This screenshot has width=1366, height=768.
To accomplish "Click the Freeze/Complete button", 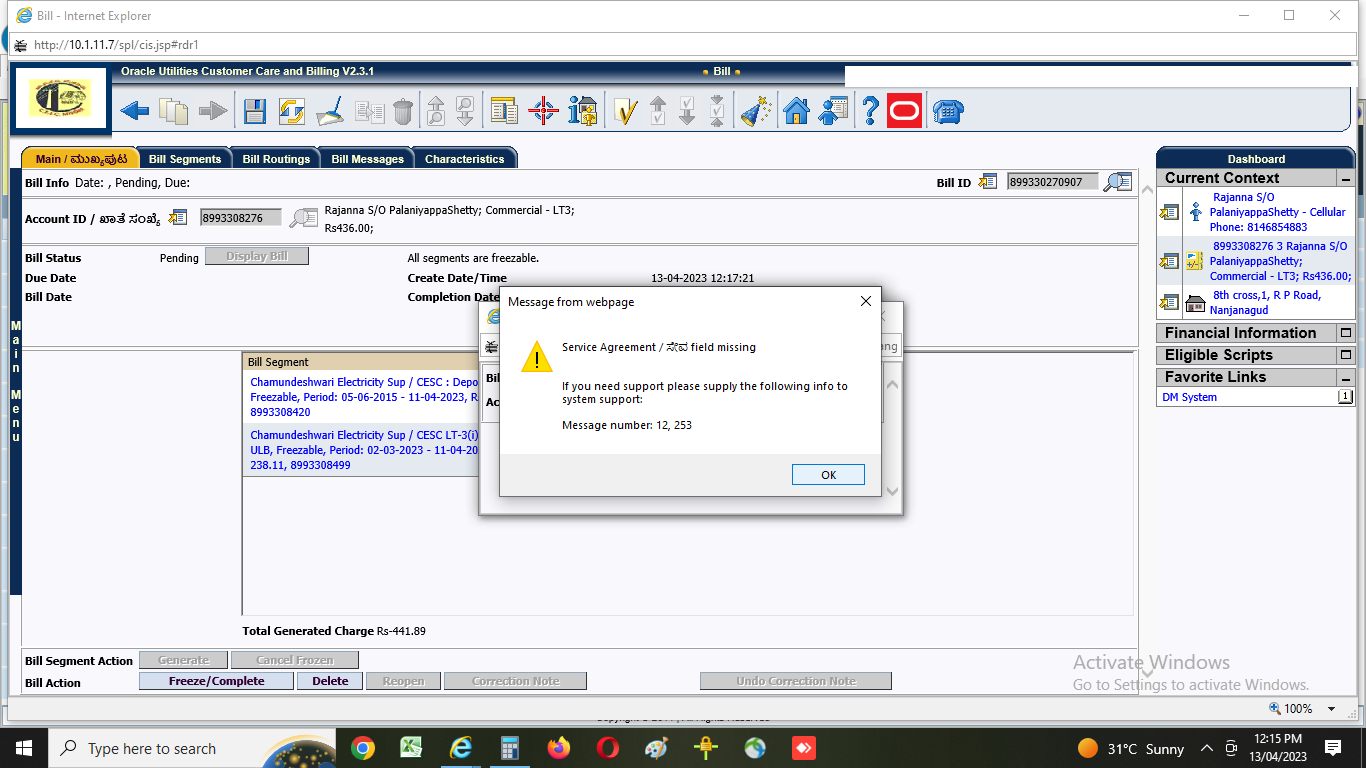I will 217,681.
